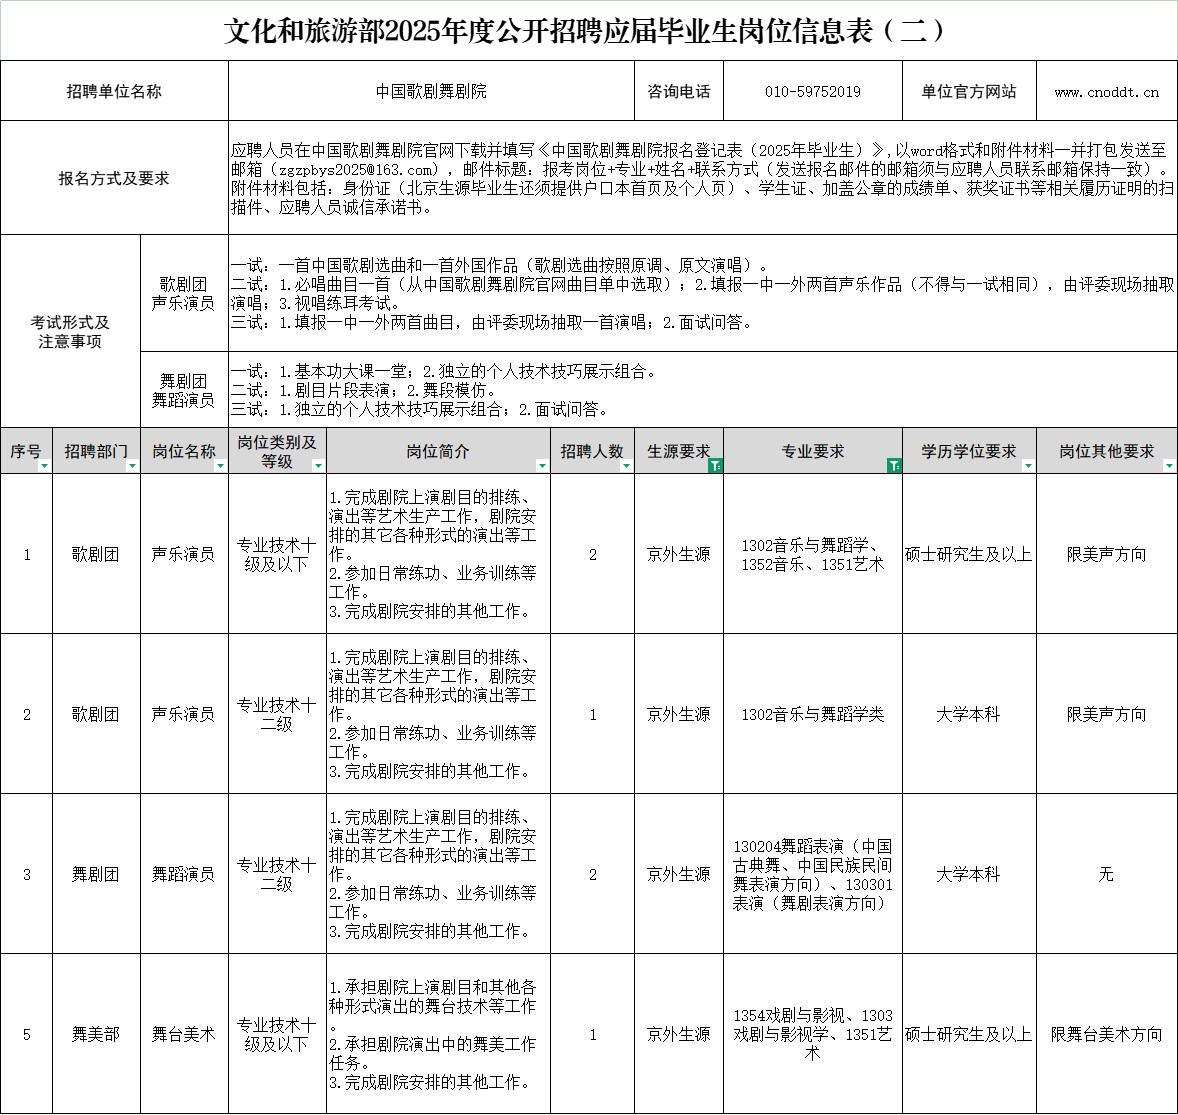Click the active filter icon on 专业要求
The image size is (1178, 1115).
click(x=894, y=466)
